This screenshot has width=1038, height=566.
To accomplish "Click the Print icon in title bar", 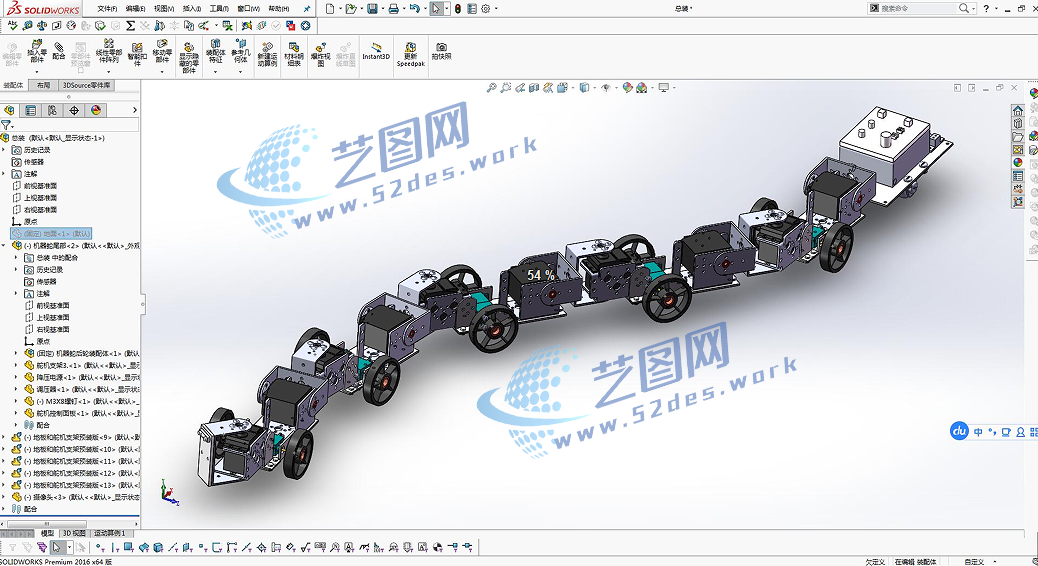I will coord(393,9).
